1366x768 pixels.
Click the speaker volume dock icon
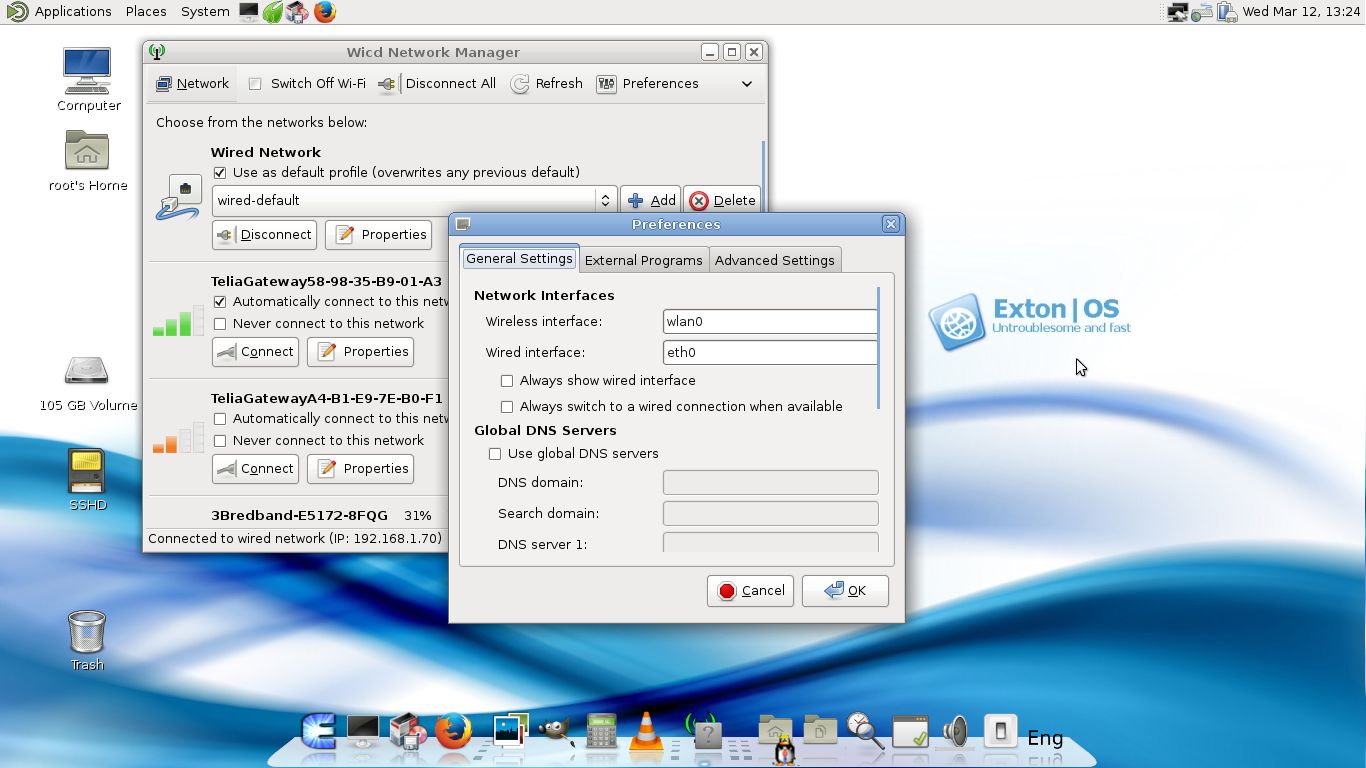(955, 732)
